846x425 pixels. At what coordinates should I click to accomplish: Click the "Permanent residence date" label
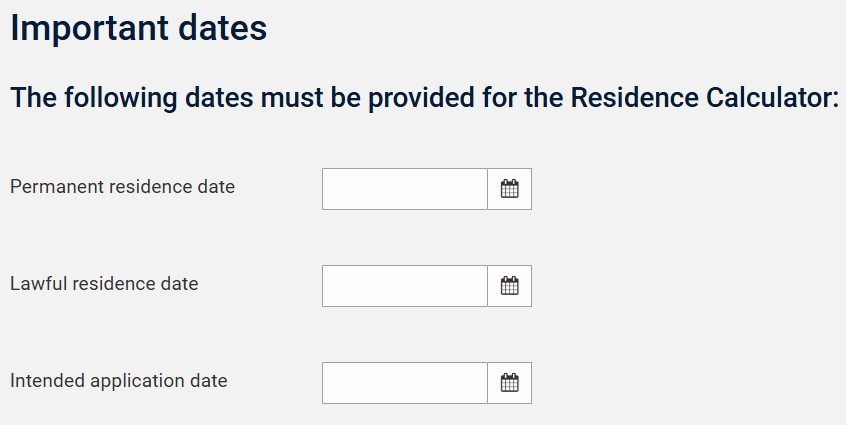[122, 187]
